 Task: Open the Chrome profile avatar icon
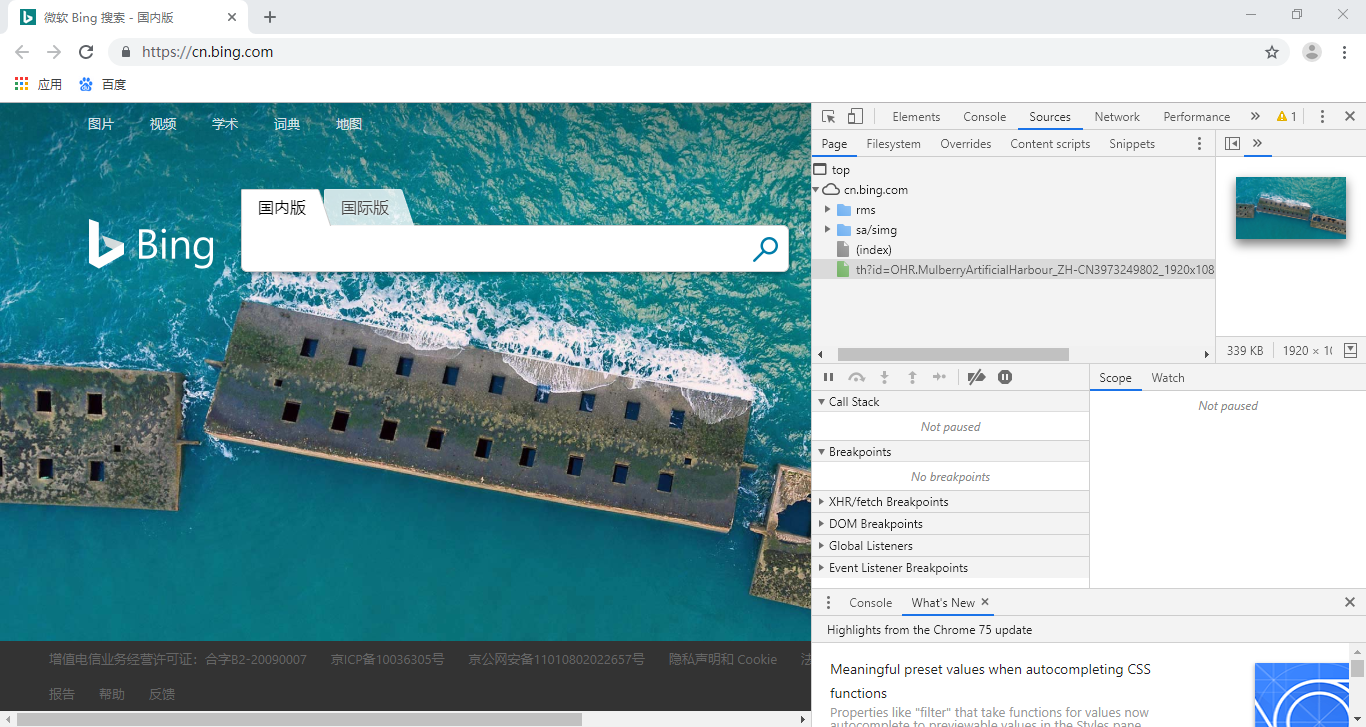[x=1312, y=52]
